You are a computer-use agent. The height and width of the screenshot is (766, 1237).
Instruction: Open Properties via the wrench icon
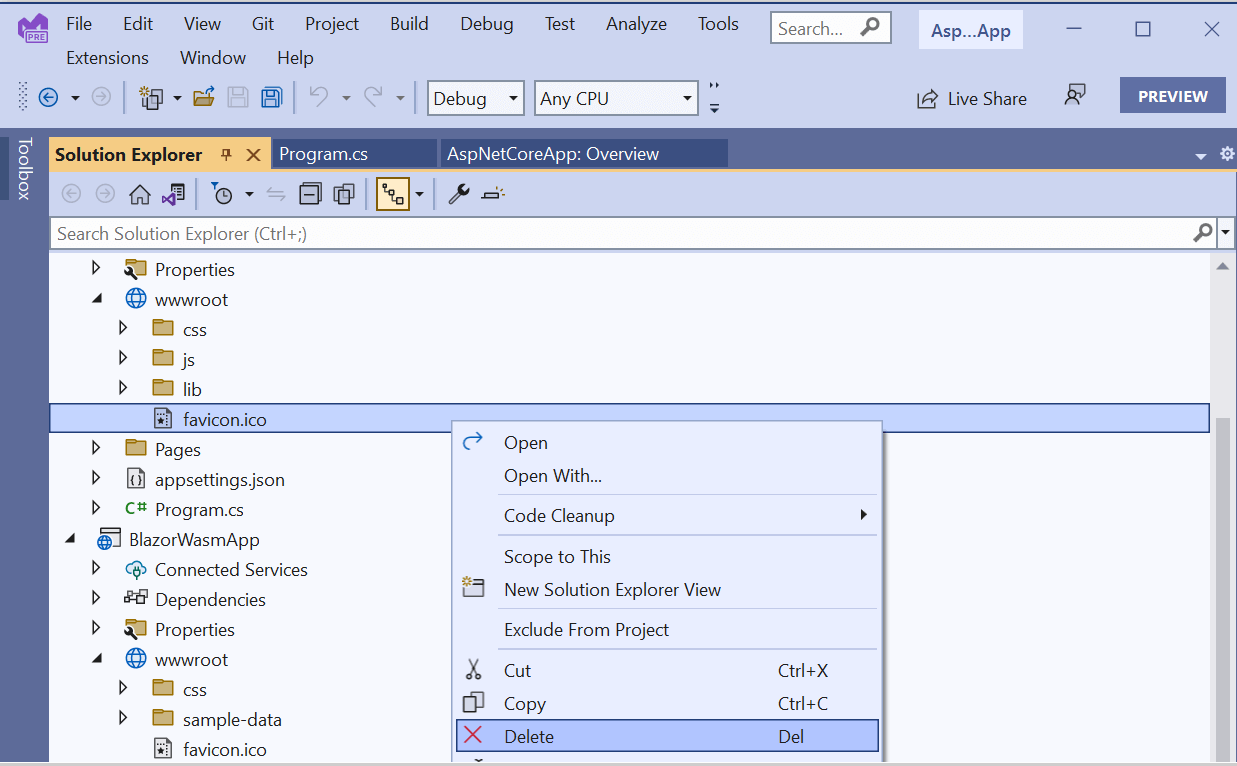pos(459,194)
